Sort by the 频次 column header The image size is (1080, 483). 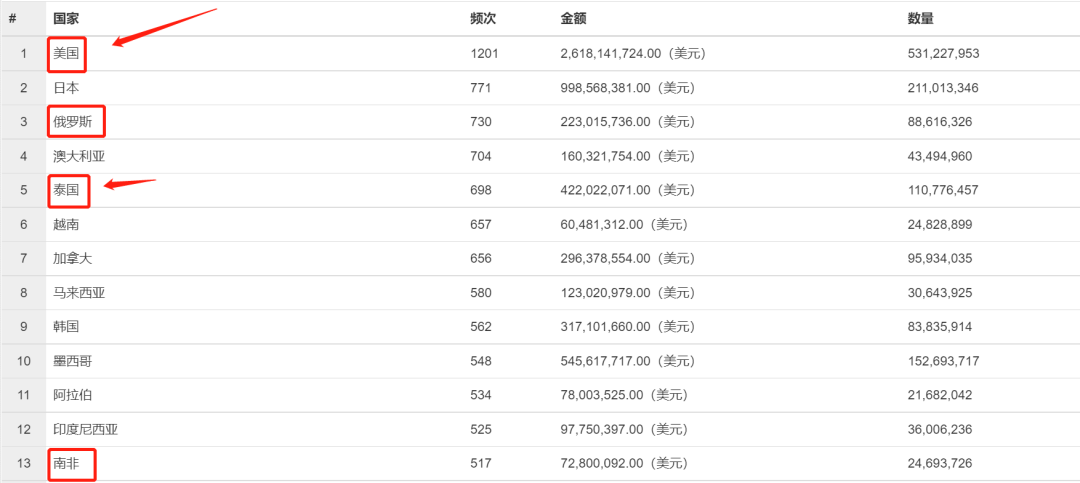pos(482,19)
